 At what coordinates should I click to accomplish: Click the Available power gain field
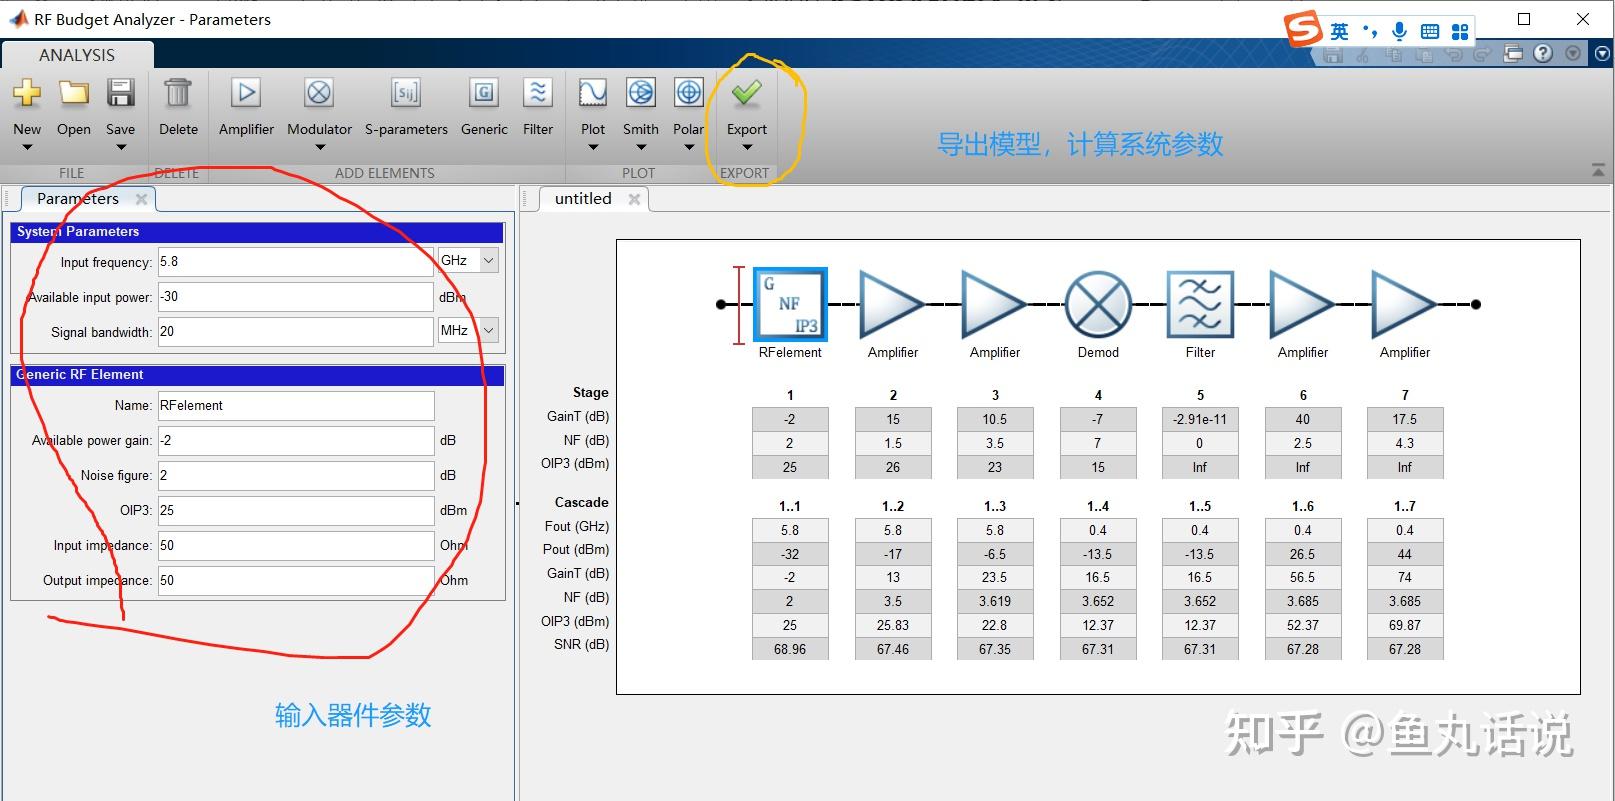pos(296,440)
